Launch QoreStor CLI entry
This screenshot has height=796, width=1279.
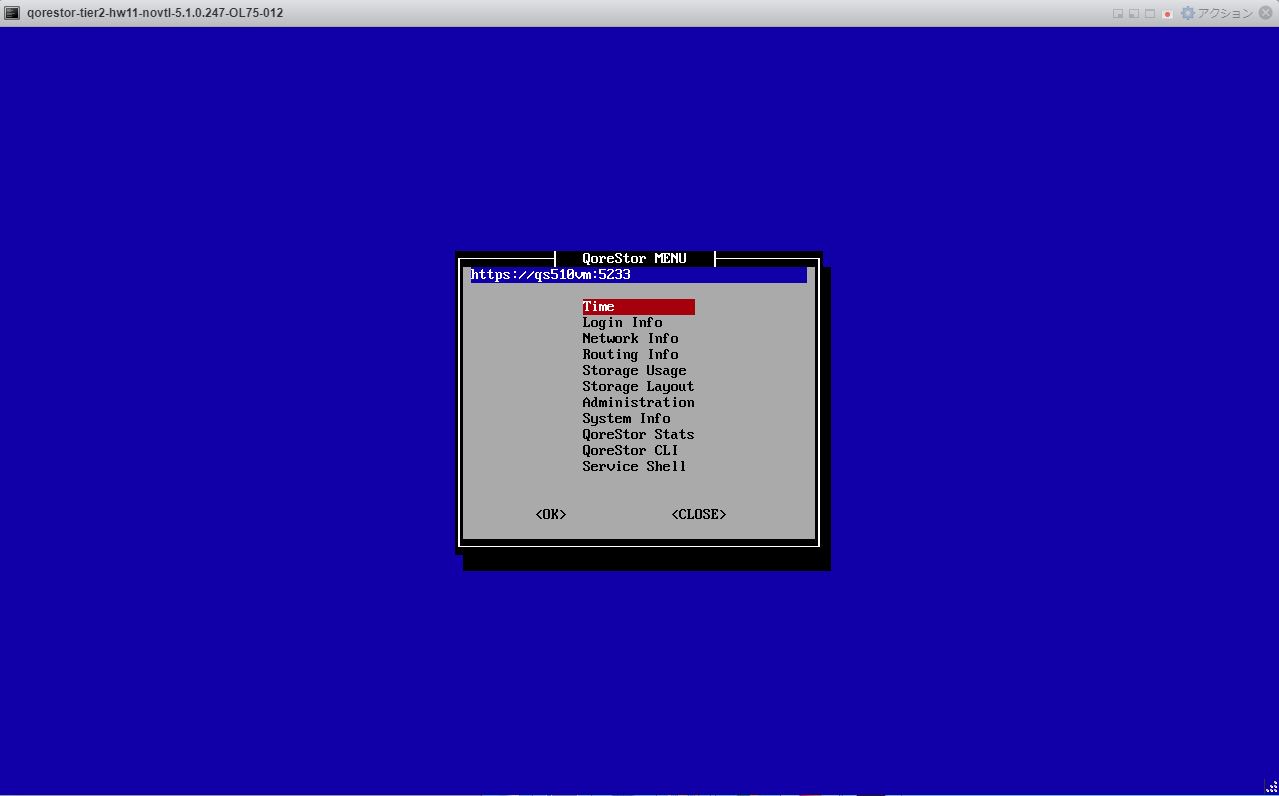630,451
